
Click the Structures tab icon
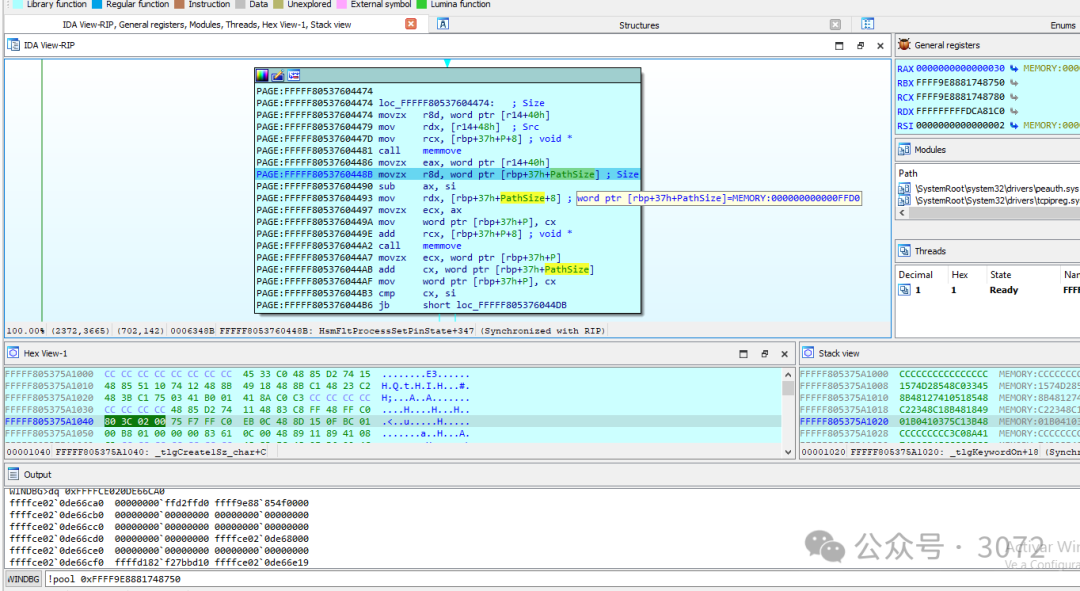tap(443, 24)
